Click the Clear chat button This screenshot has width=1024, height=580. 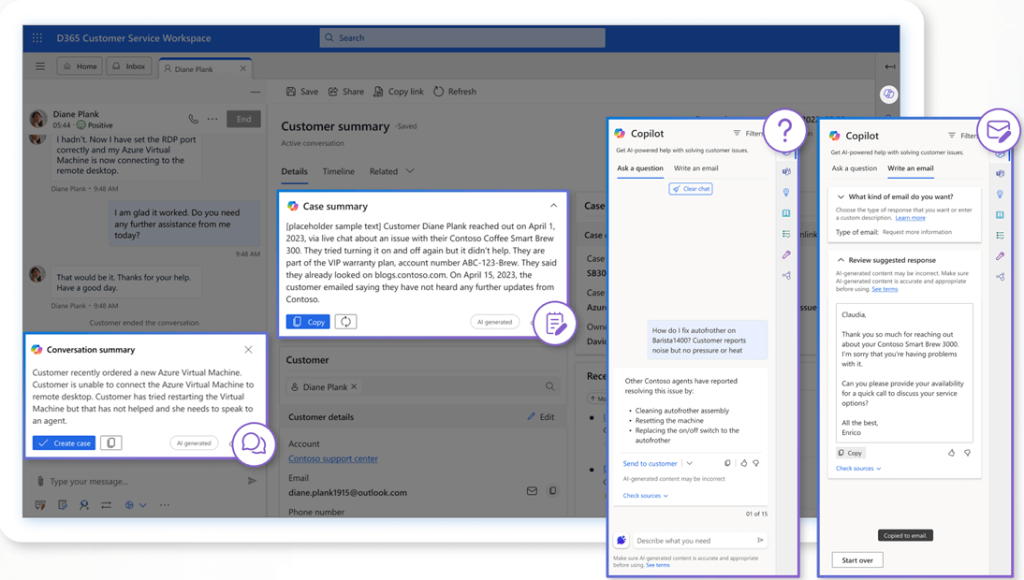click(x=691, y=189)
